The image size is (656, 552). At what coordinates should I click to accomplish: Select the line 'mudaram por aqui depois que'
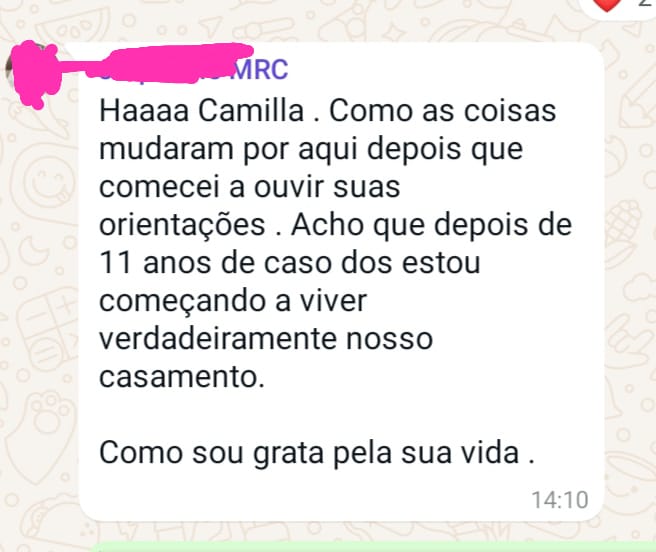click(311, 150)
